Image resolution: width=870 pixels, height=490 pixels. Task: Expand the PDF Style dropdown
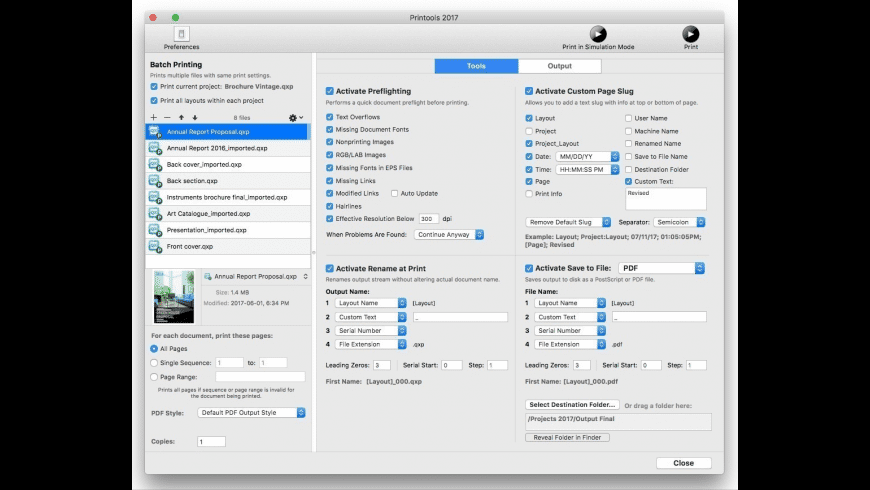coord(251,412)
